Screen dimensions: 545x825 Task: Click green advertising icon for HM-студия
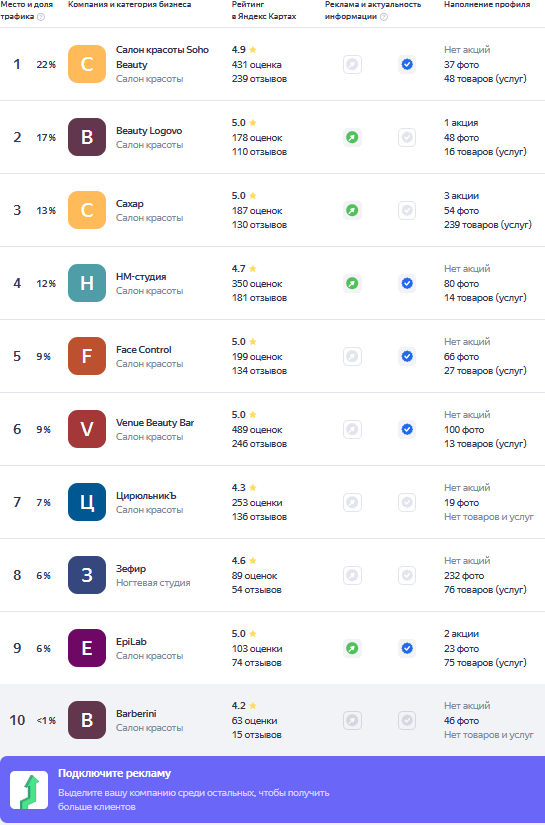pos(352,284)
